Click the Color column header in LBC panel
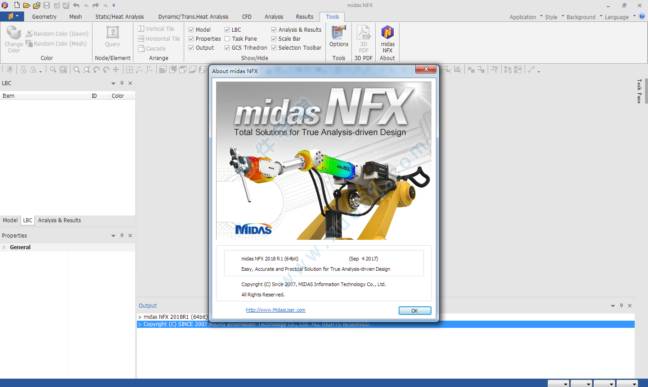The width and height of the screenshot is (648, 387). pyautogui.click(x=117, y=96)
